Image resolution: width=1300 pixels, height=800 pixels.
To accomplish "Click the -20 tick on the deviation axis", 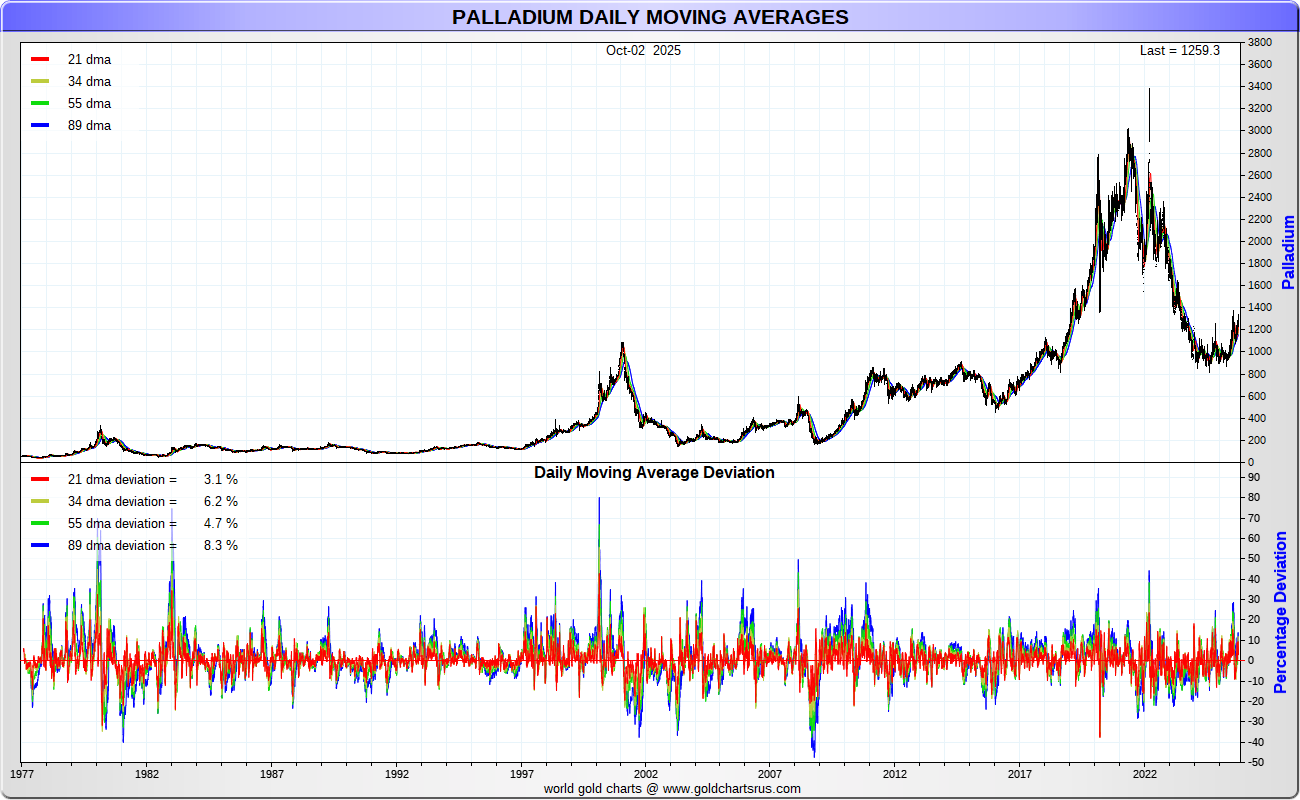I will pyautogui.click(x=1255, y=701).
